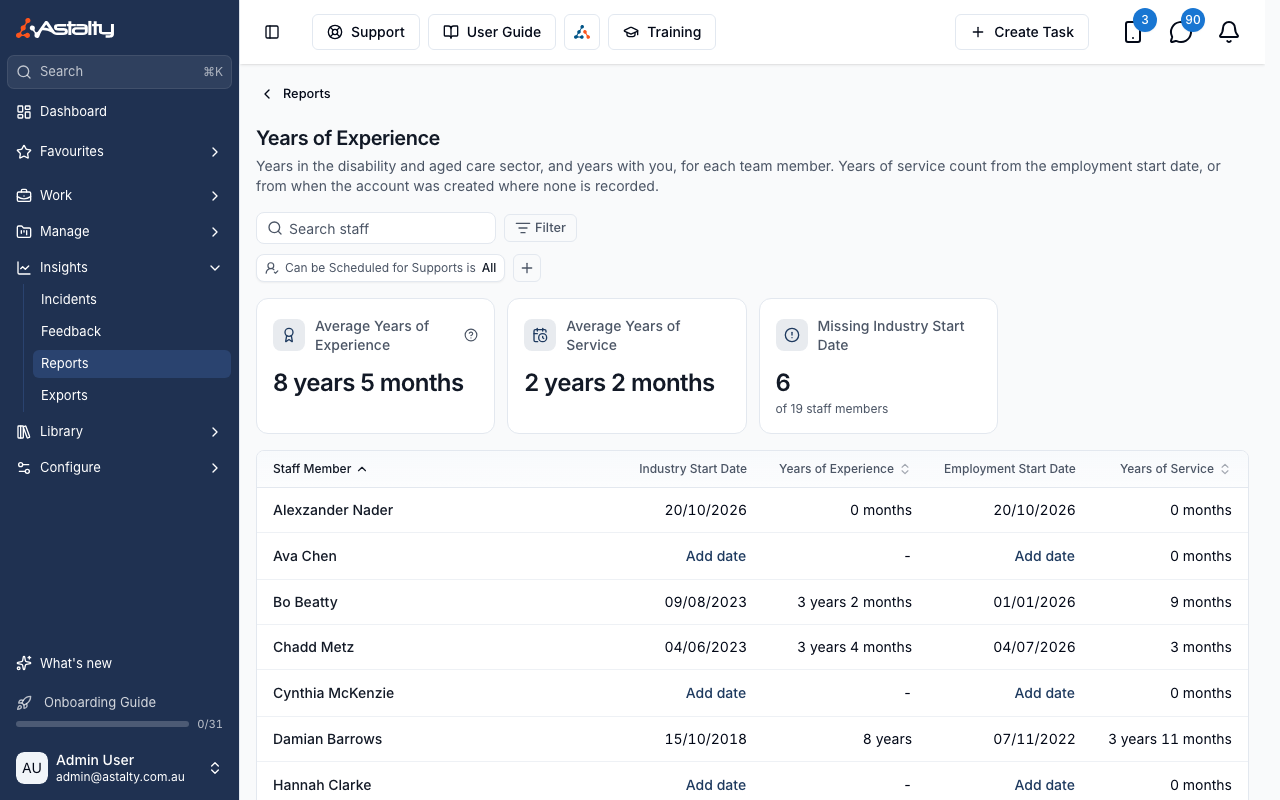Click the back chevron next to Reports
The width and height of the screenshot is (1280, 800).
pos(267,94)
